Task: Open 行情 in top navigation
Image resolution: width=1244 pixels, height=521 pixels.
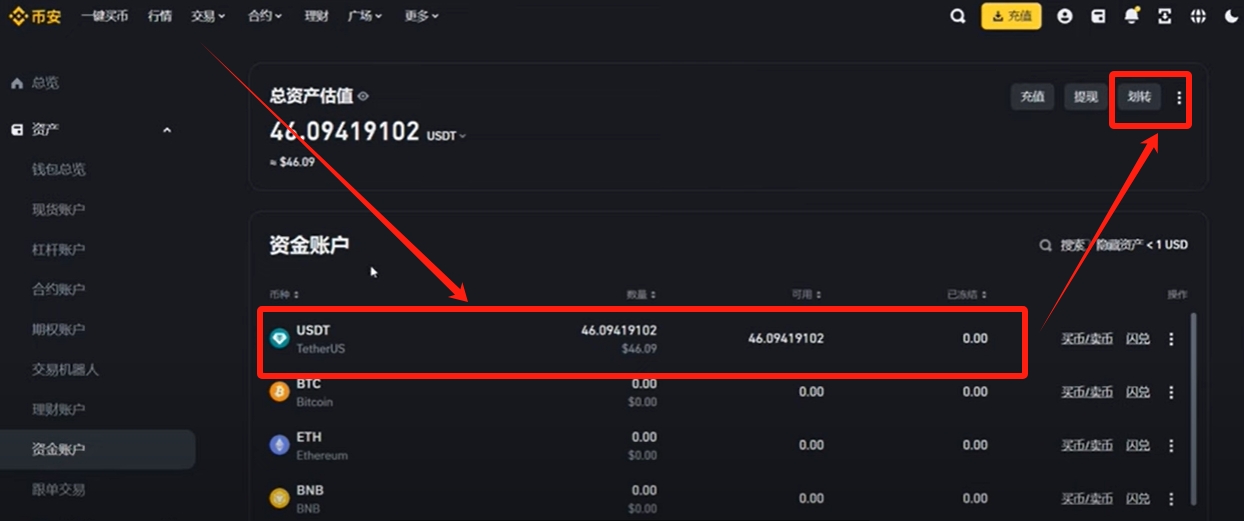Action: tap(159, 16)
